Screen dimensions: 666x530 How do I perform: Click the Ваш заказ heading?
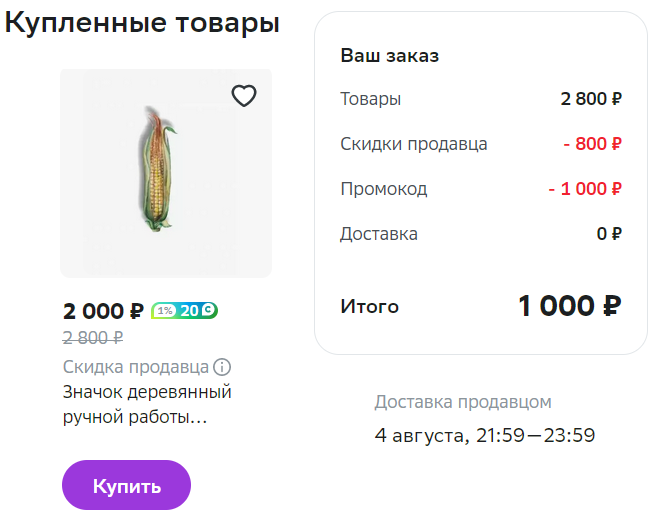point(389,56)
